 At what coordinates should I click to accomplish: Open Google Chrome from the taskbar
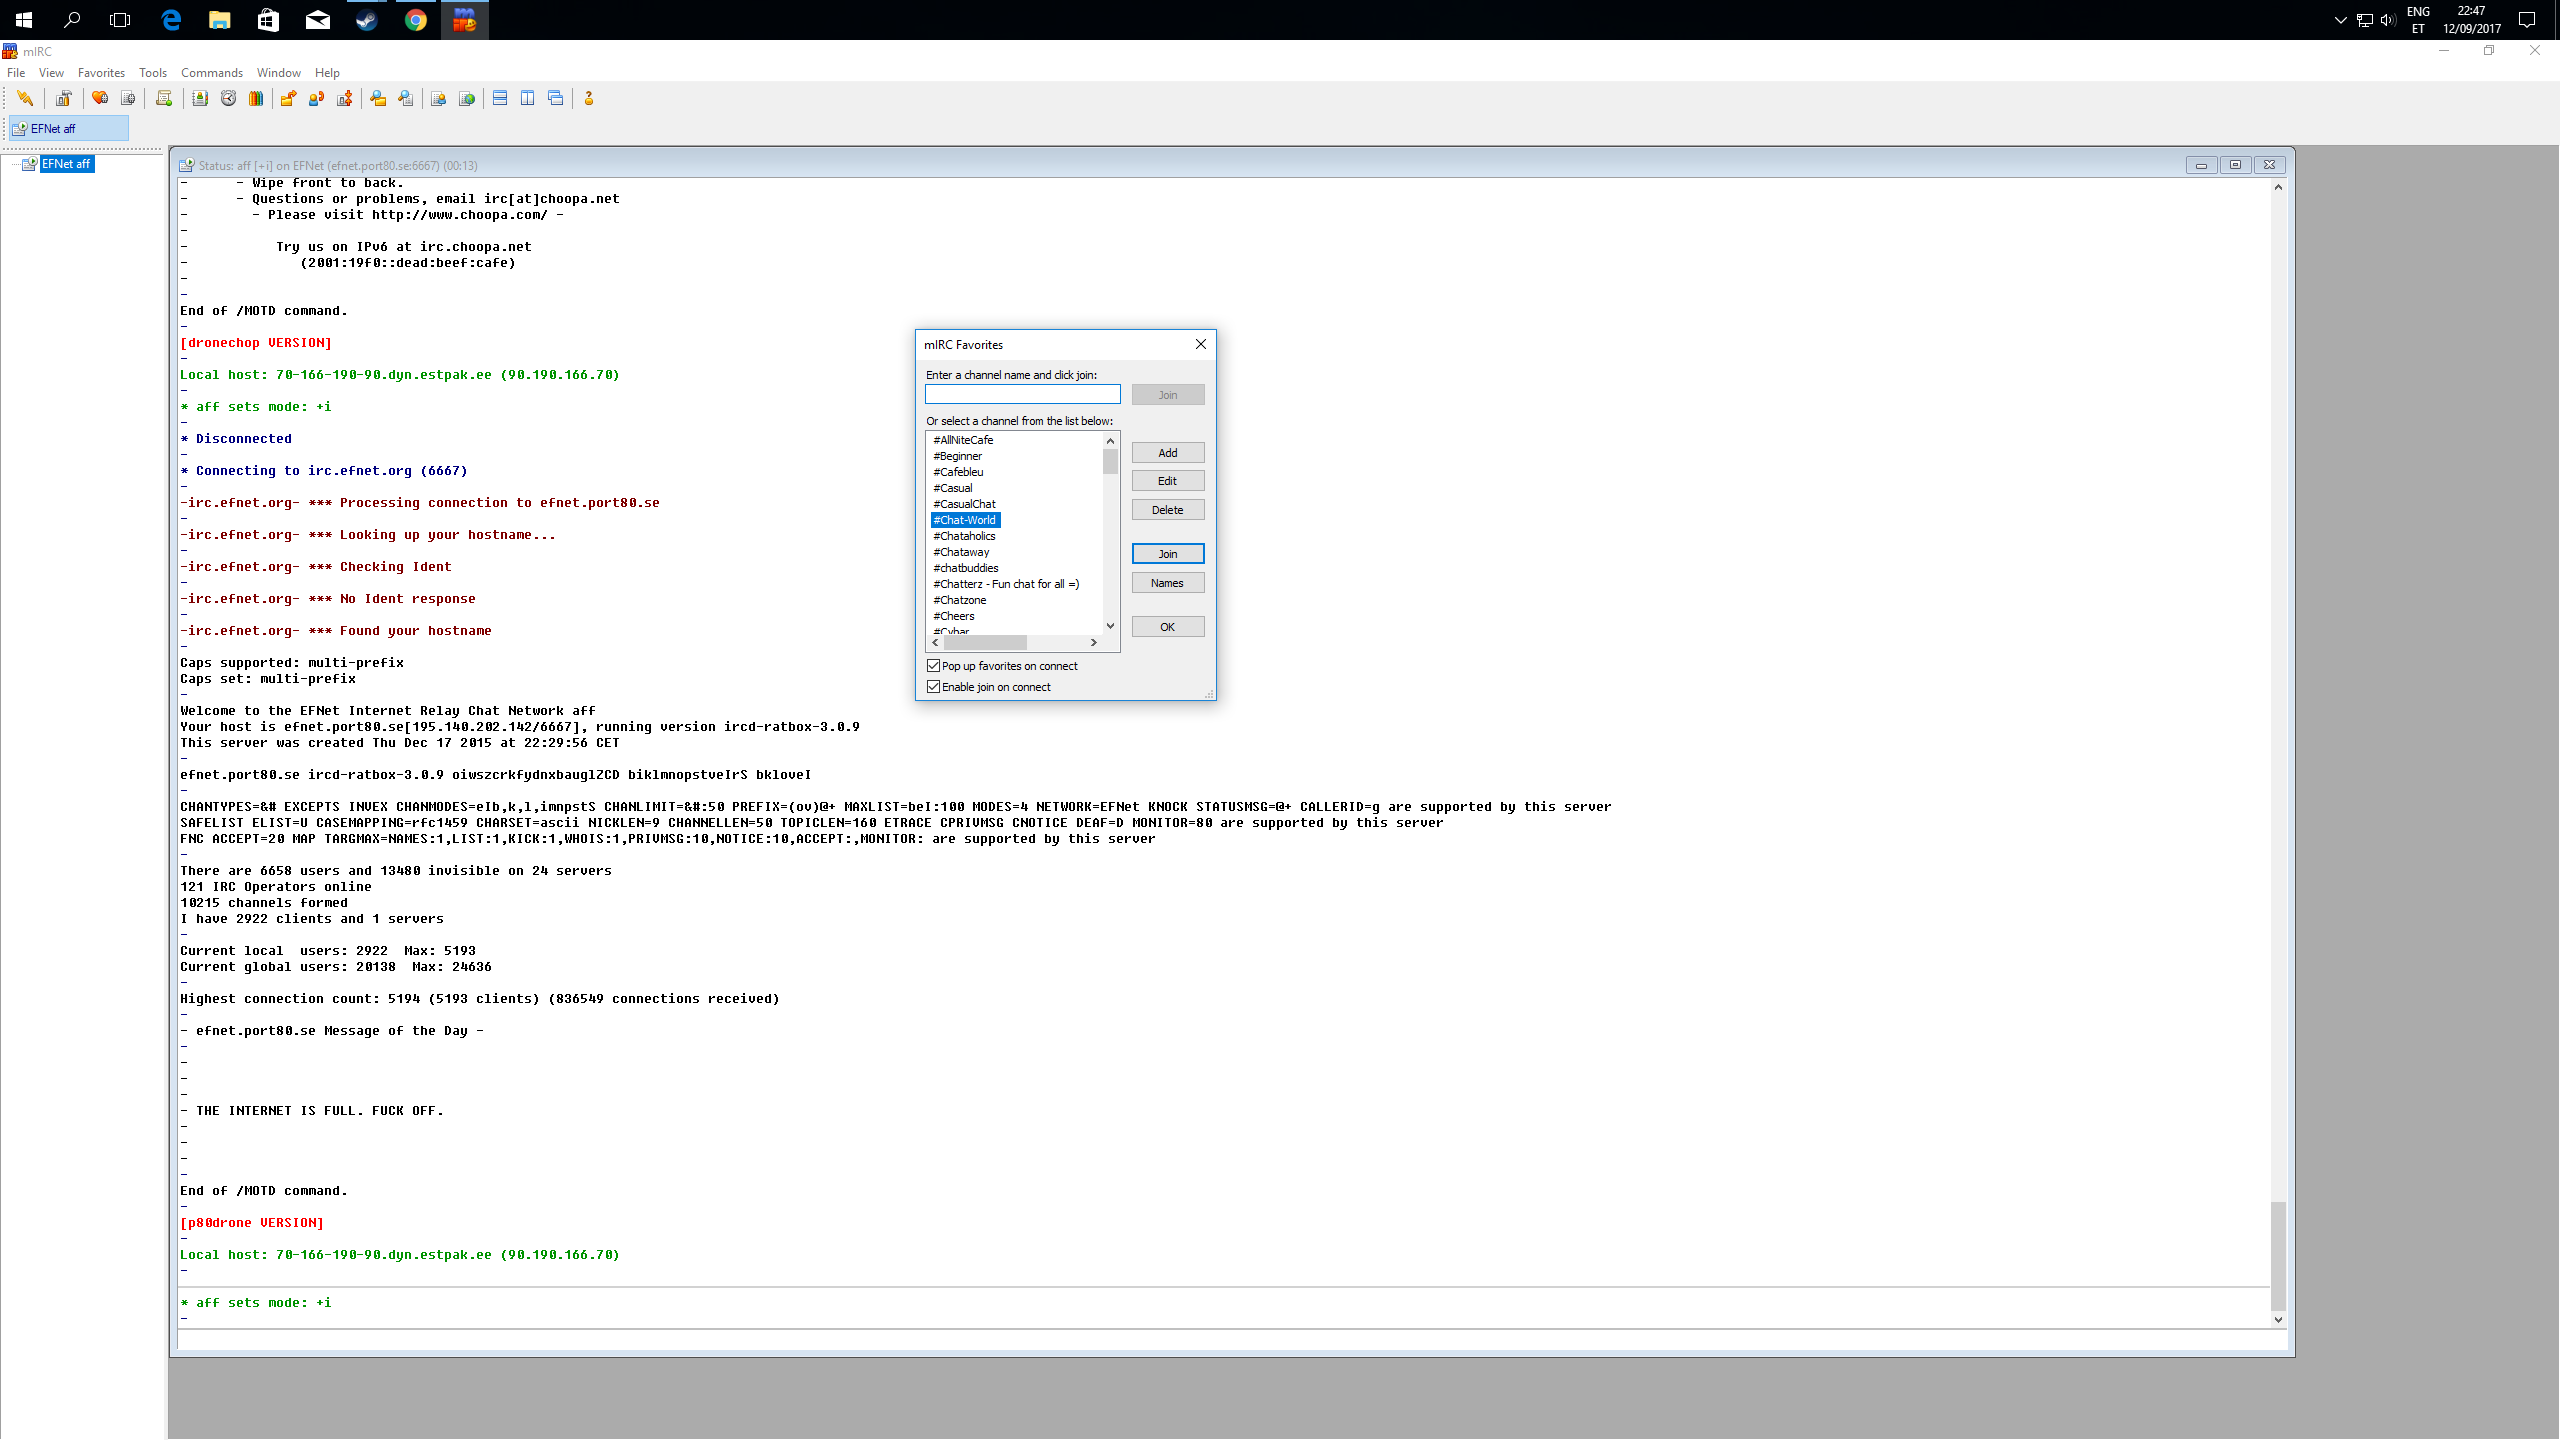415,20
